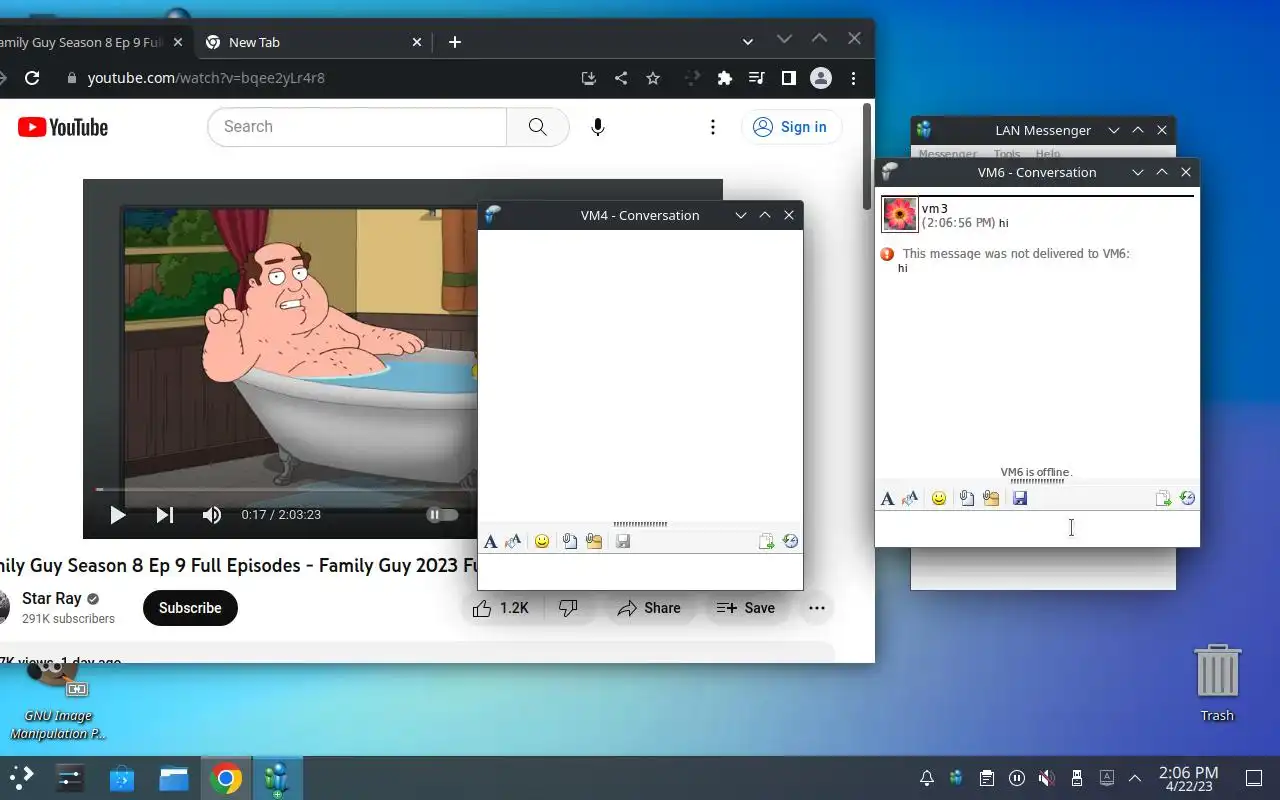Toggle Chrome side panel icon
Viewport: 1280px width, 800px height.
789,78
